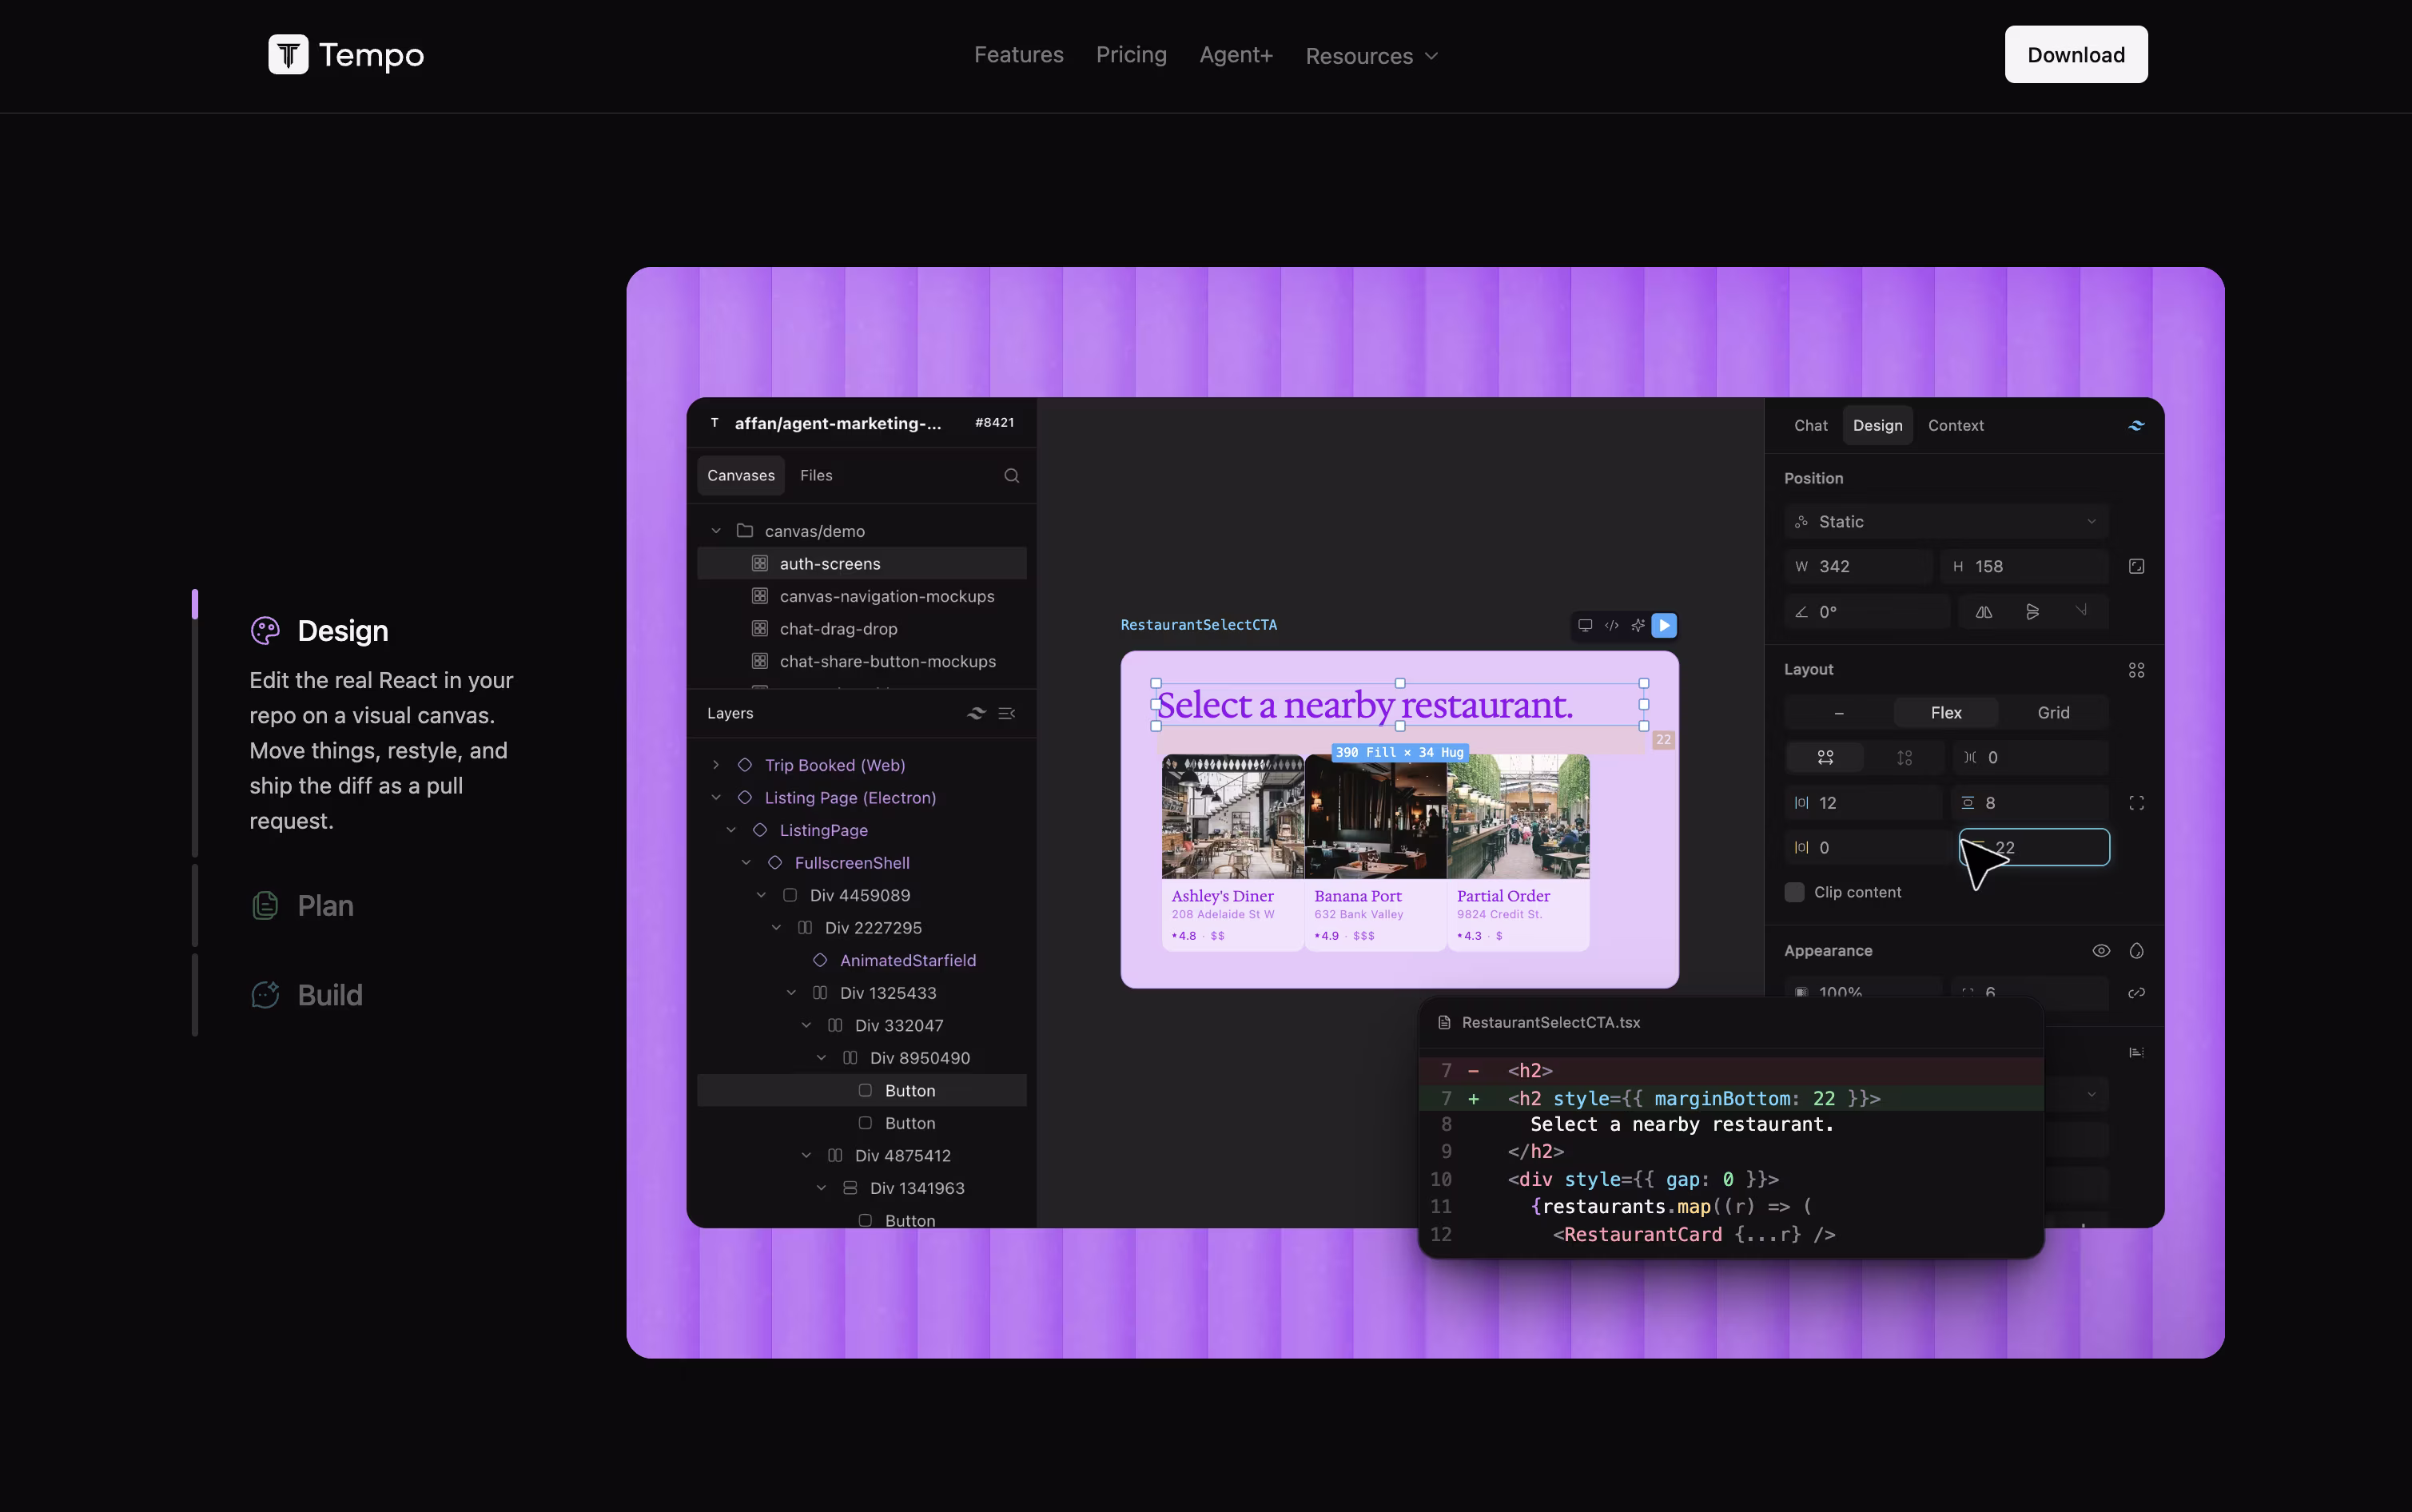
Task: Click the AnimatedStarfield component icon
Action: click(x=820, y=960)
